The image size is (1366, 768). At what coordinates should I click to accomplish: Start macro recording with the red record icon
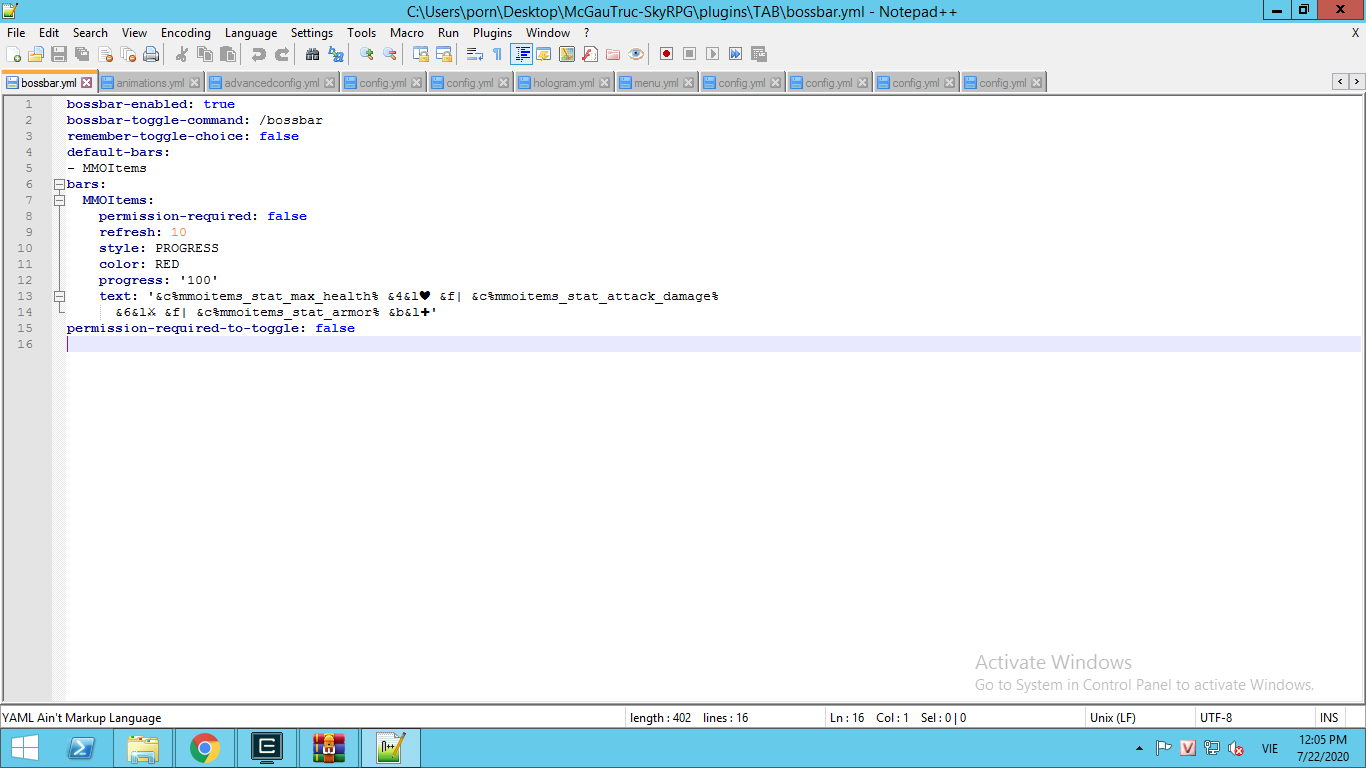pyautogui.click(x=666, y=54)
